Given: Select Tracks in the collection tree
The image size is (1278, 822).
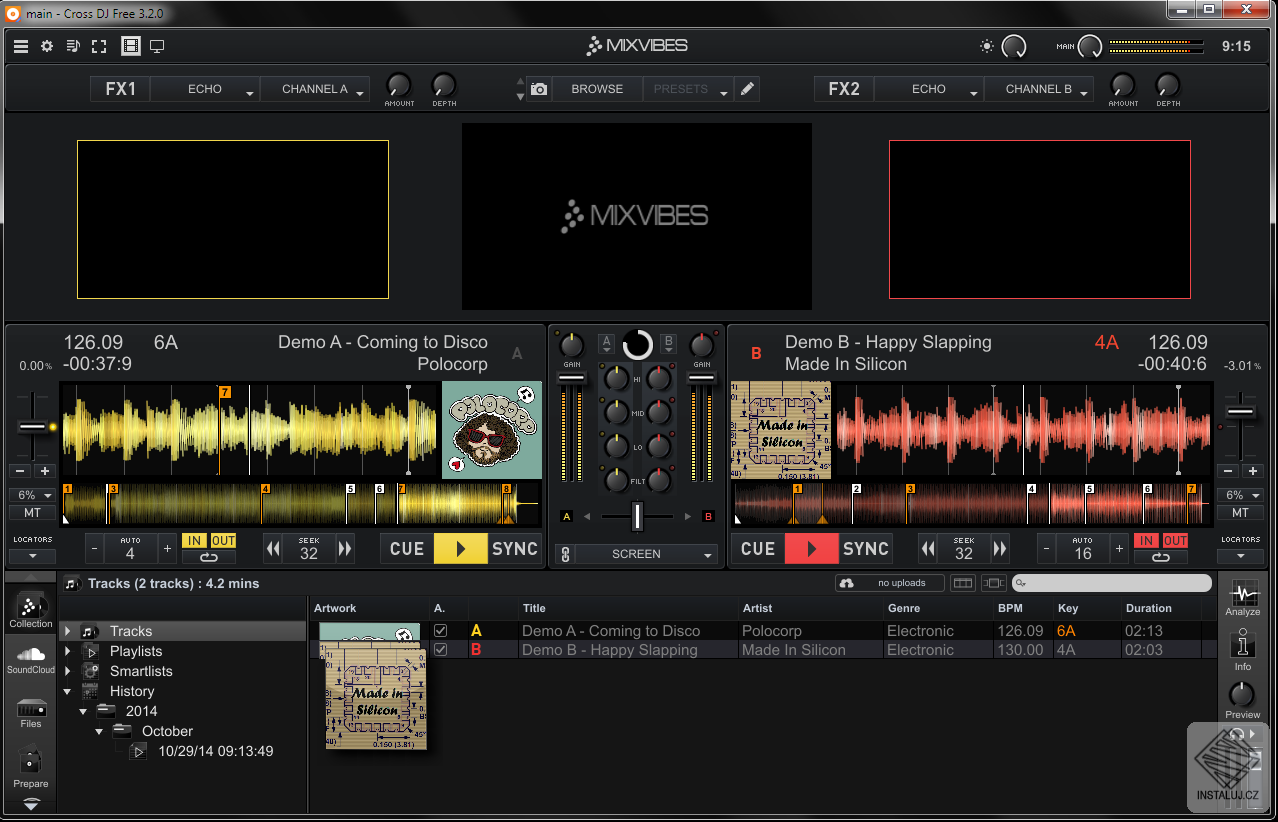Looking at the screenshot, I should point(131,631).
